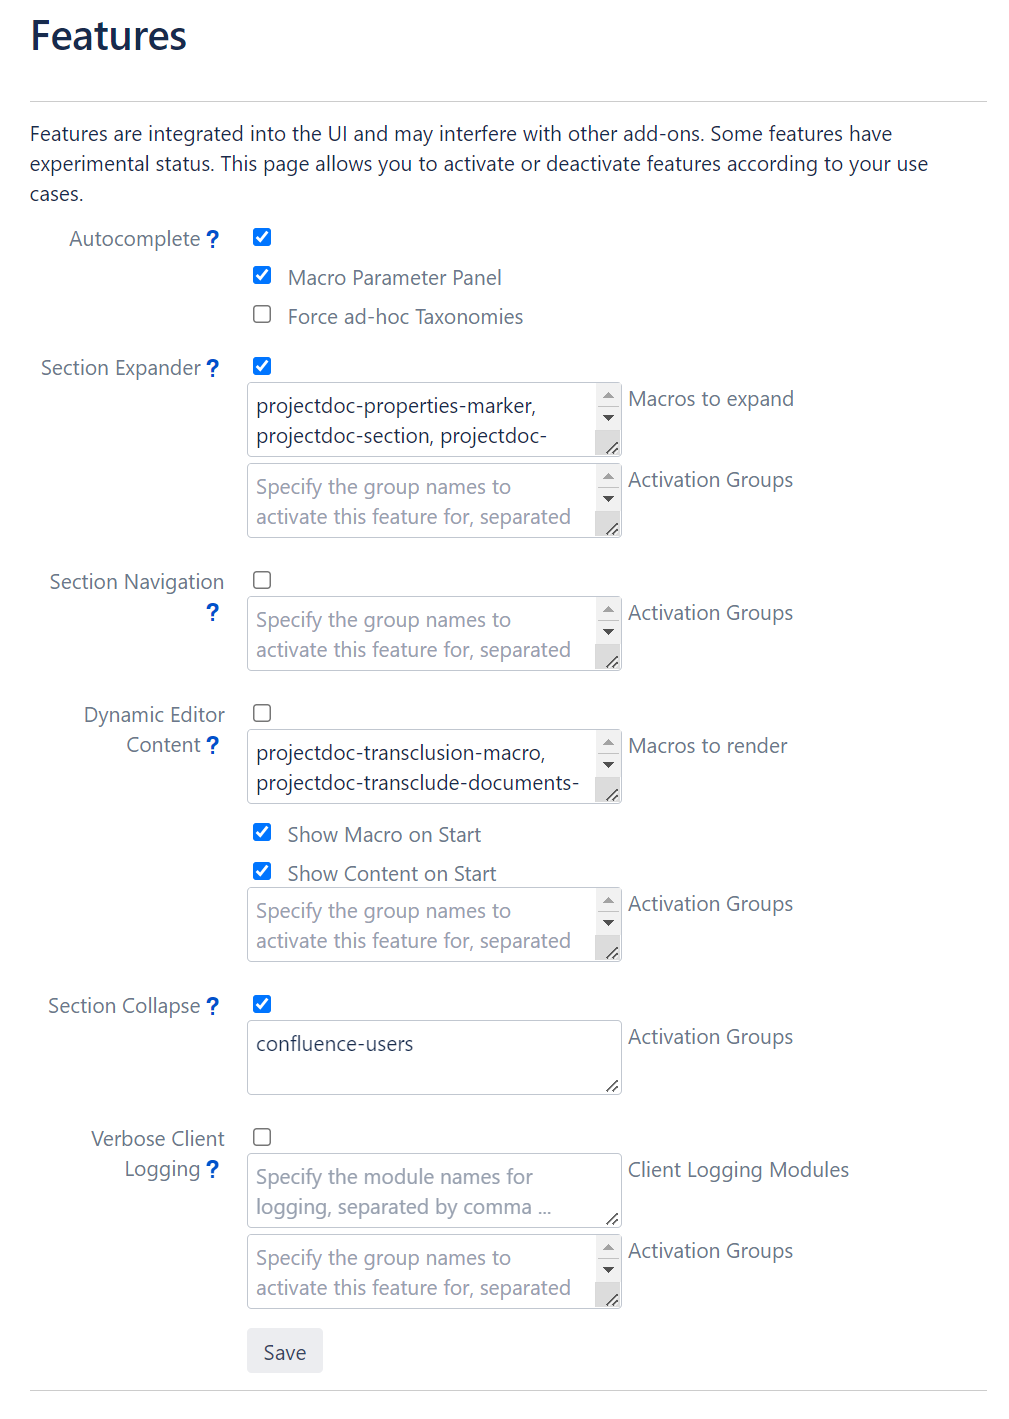Click the Dynamic Editor Content help icon
Screen dimensions: 1009x1419
tap(212, 745)
